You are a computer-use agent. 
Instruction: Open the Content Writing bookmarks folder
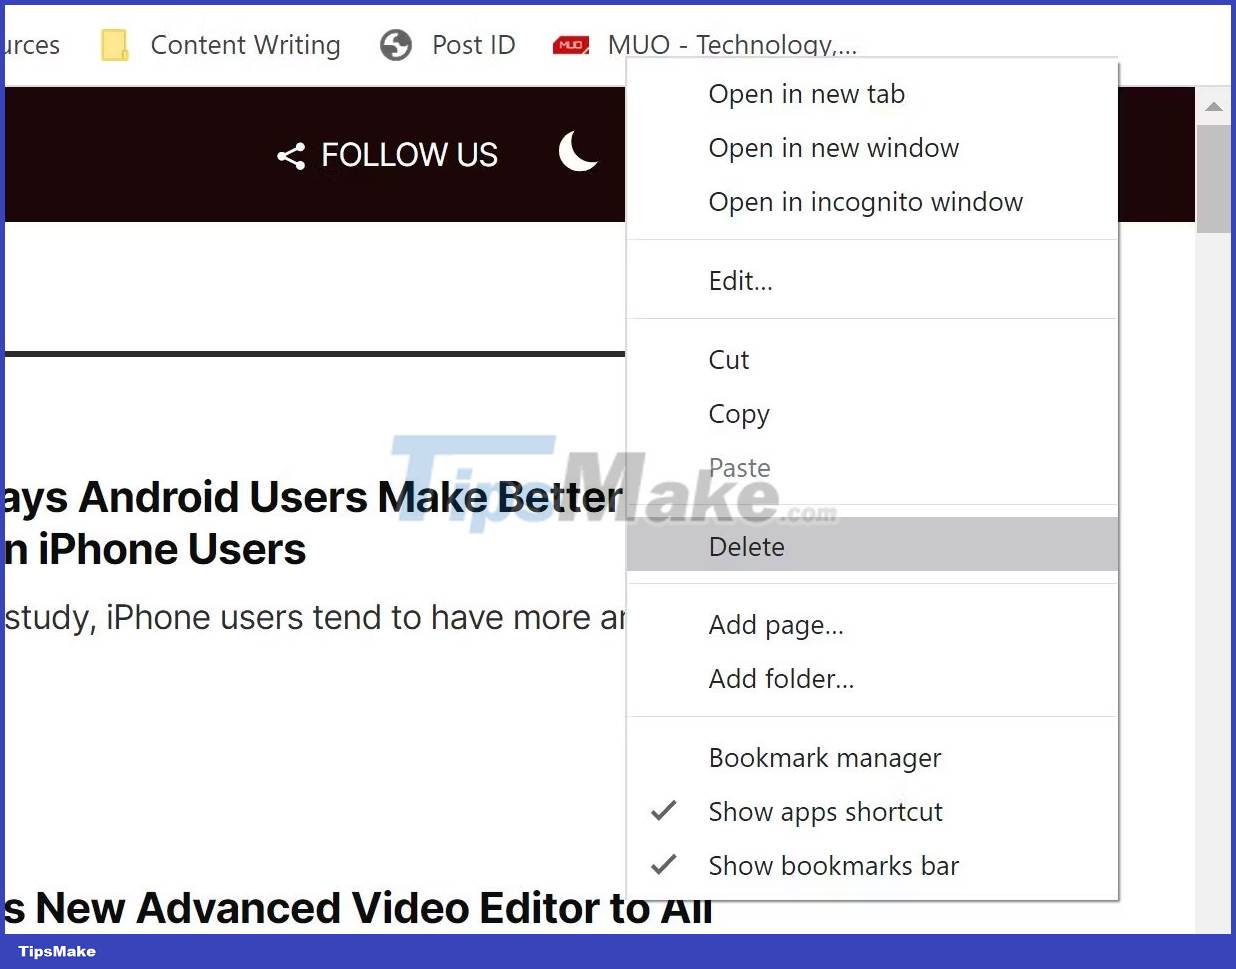245,44
